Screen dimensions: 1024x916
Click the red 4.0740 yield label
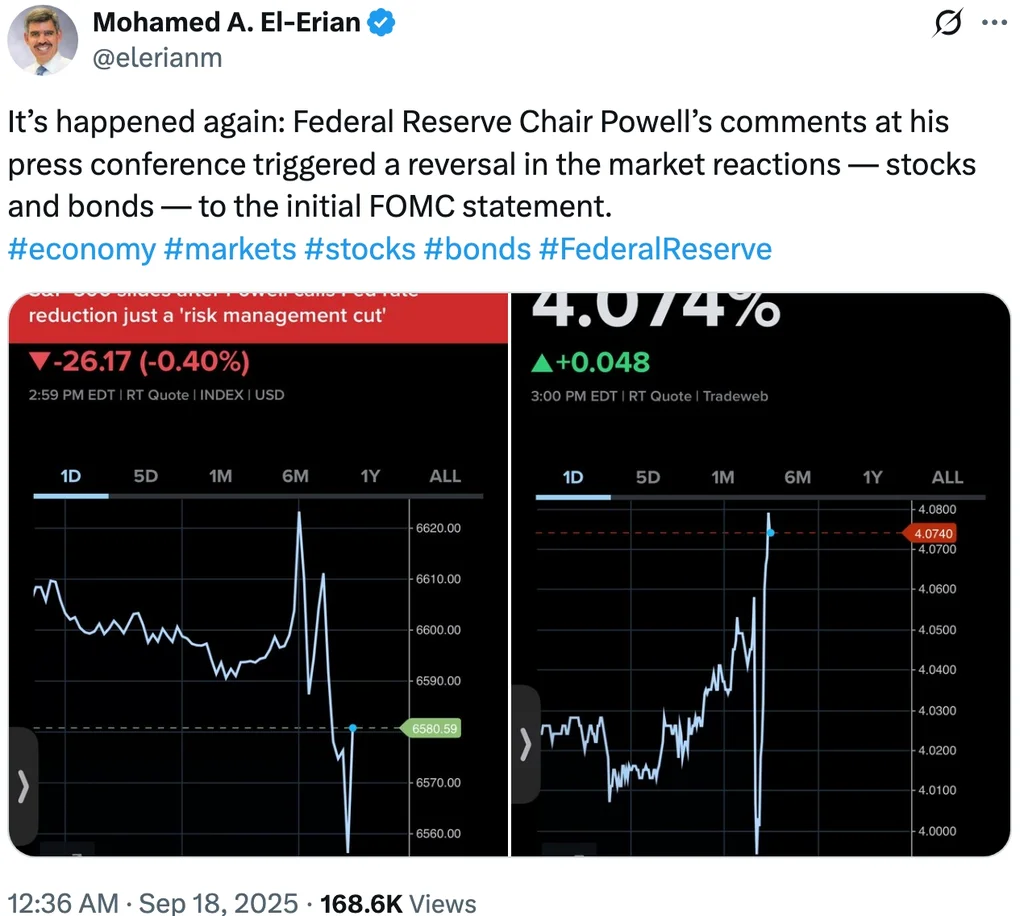tap(932, 533)
